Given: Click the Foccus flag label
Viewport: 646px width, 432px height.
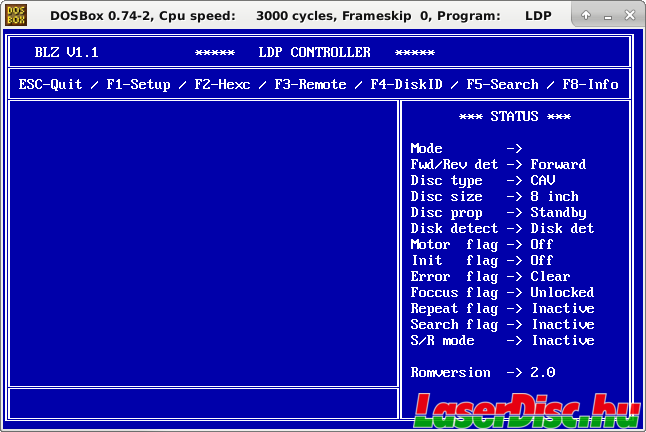Looking at the screenshot, I should pos(454,293).
